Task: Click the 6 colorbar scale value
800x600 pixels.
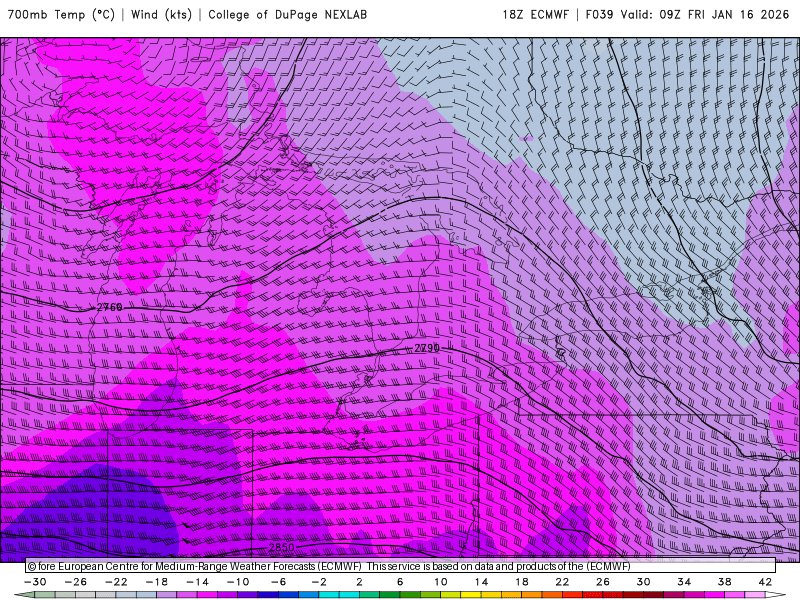Action: [400, 582]
